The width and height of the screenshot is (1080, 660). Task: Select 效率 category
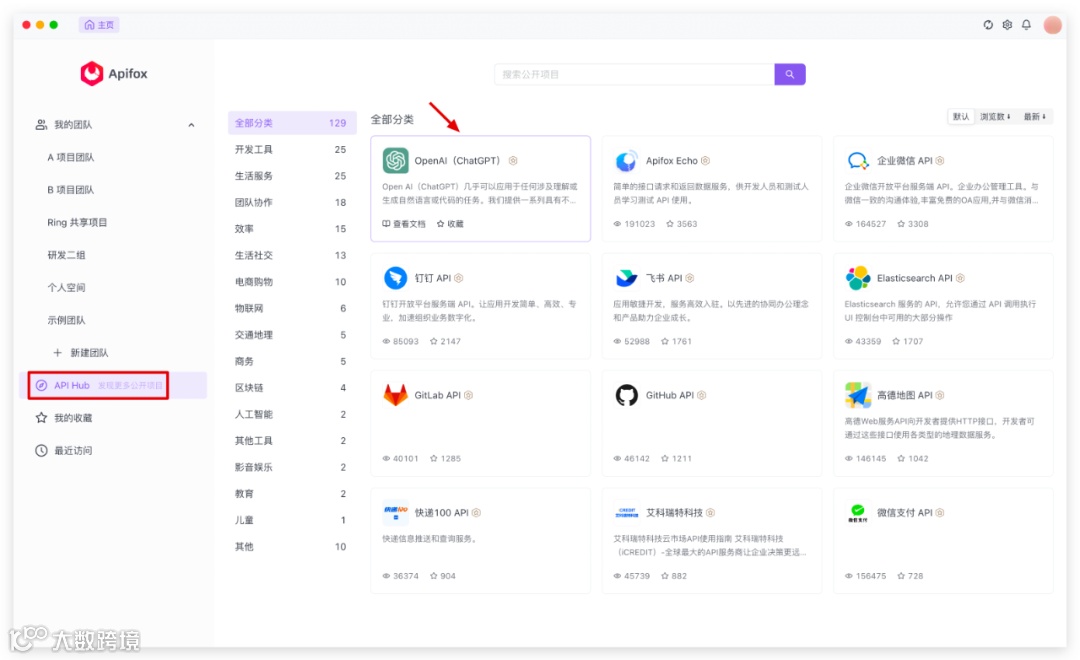coord(292,229)
